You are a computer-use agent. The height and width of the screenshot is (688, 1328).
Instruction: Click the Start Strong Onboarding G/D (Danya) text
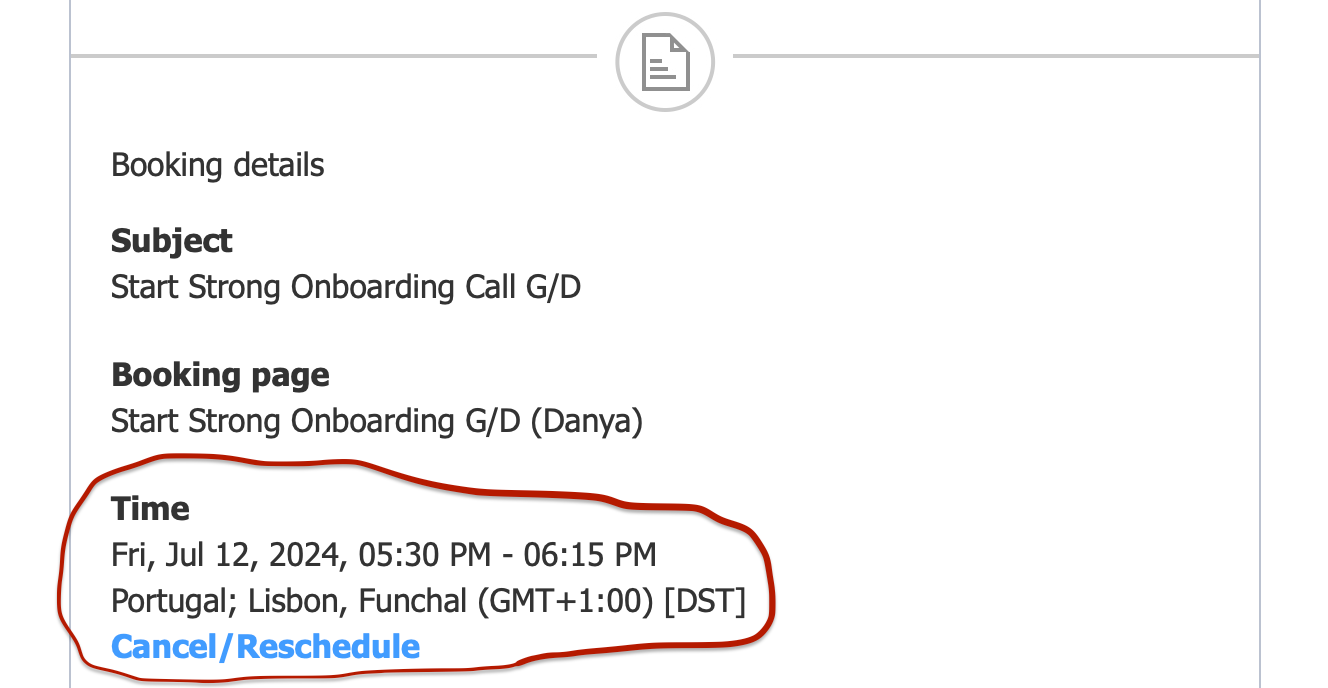point(376,421)
